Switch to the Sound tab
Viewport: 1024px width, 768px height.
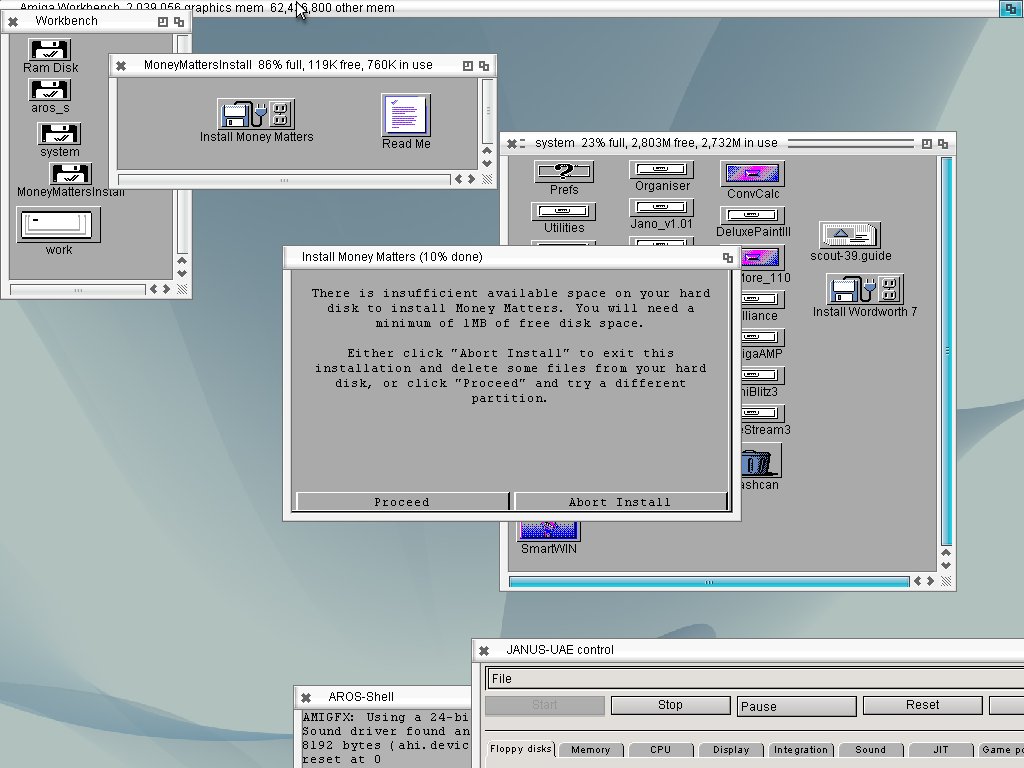(871, 750)
